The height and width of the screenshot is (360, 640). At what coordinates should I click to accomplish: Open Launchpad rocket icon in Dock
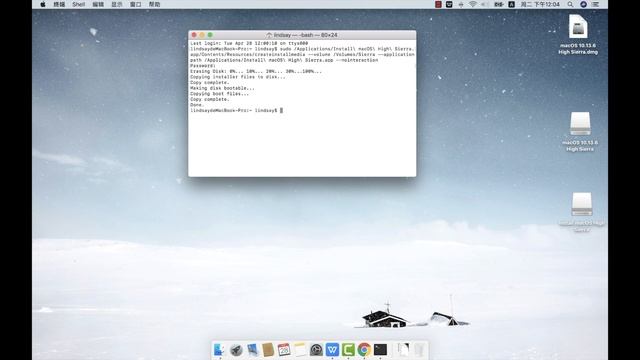236,350
